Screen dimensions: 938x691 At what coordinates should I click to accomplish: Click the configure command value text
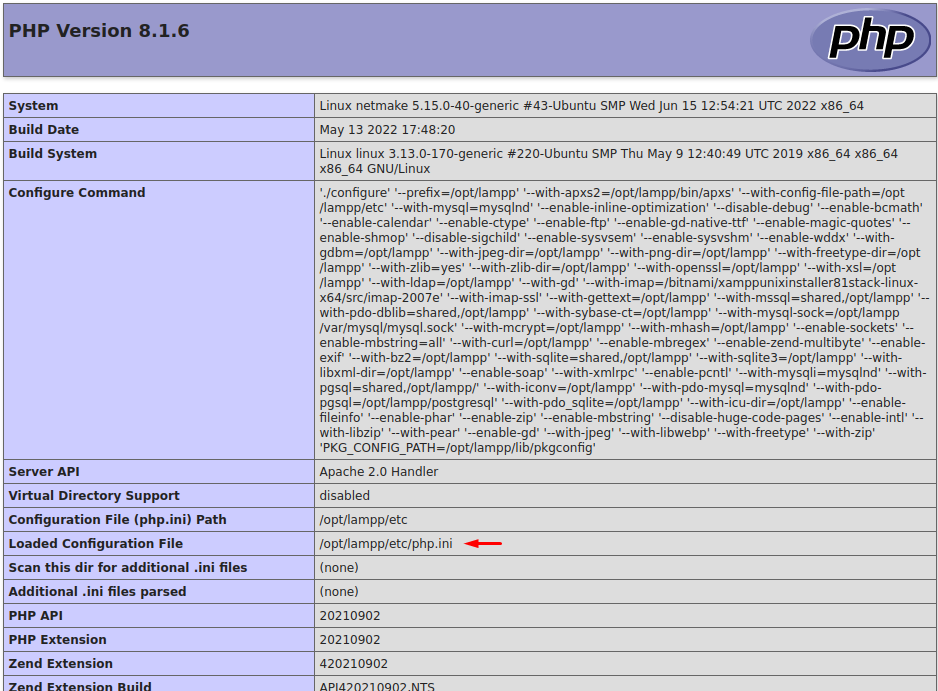(x=625, y=320)
